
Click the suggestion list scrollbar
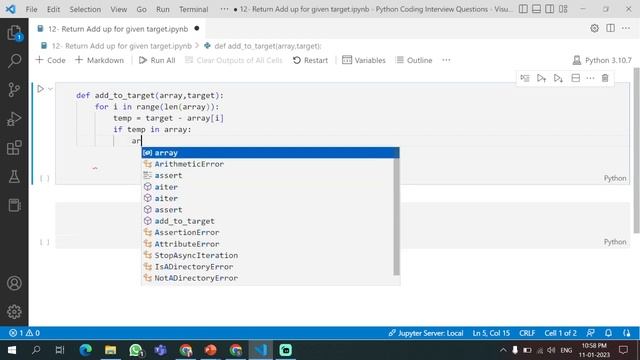(396, 216)
